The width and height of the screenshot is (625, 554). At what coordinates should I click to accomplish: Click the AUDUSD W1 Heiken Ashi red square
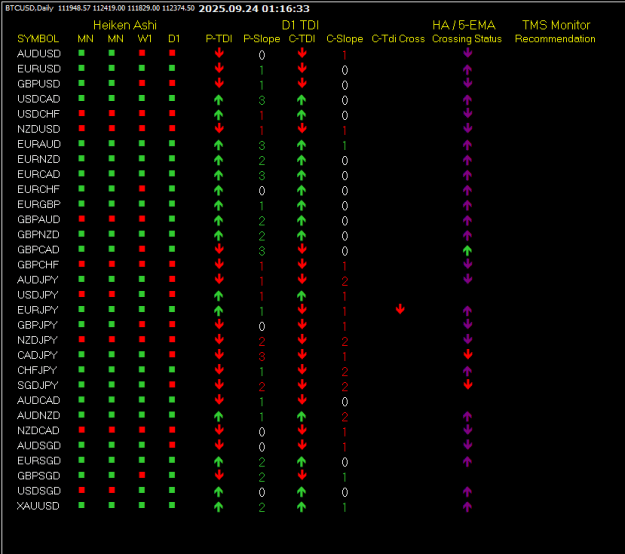pos(142,53)
